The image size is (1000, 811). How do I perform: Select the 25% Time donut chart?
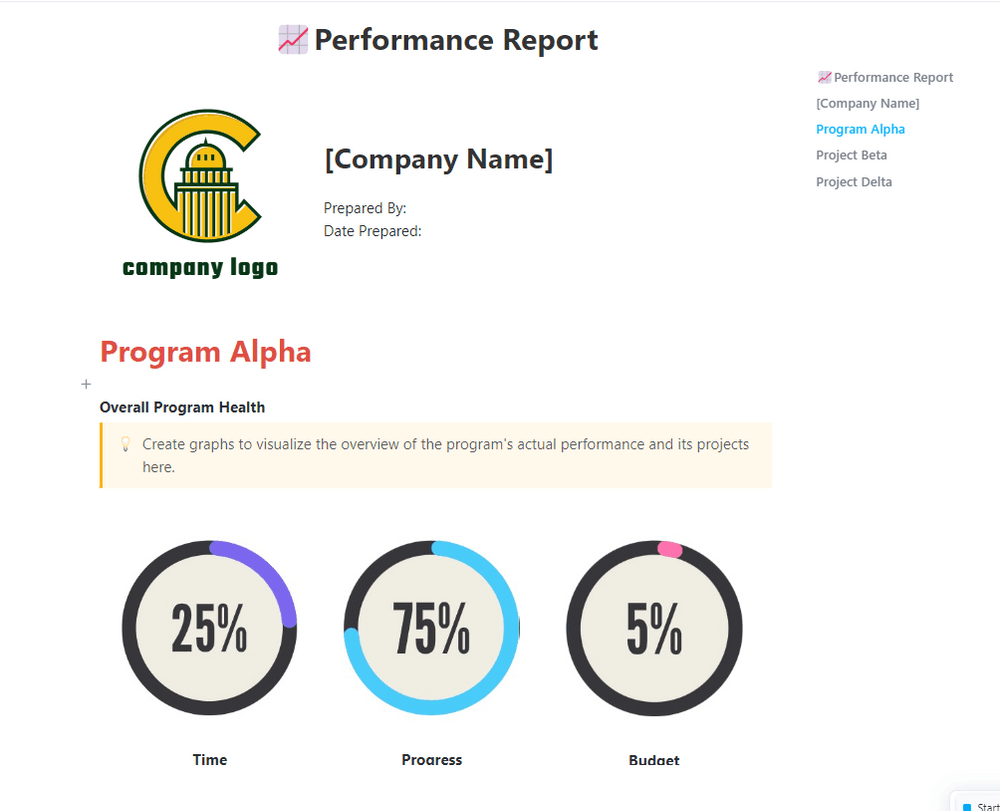(209, 628)
